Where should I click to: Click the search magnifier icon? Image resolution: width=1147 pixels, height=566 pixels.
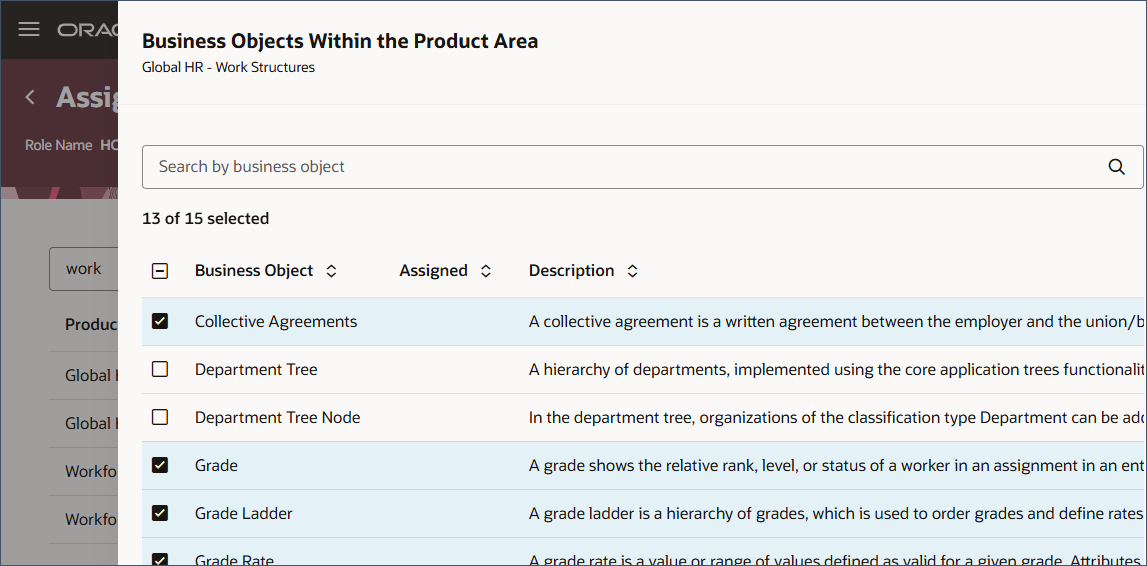[x=1117, y=167]
